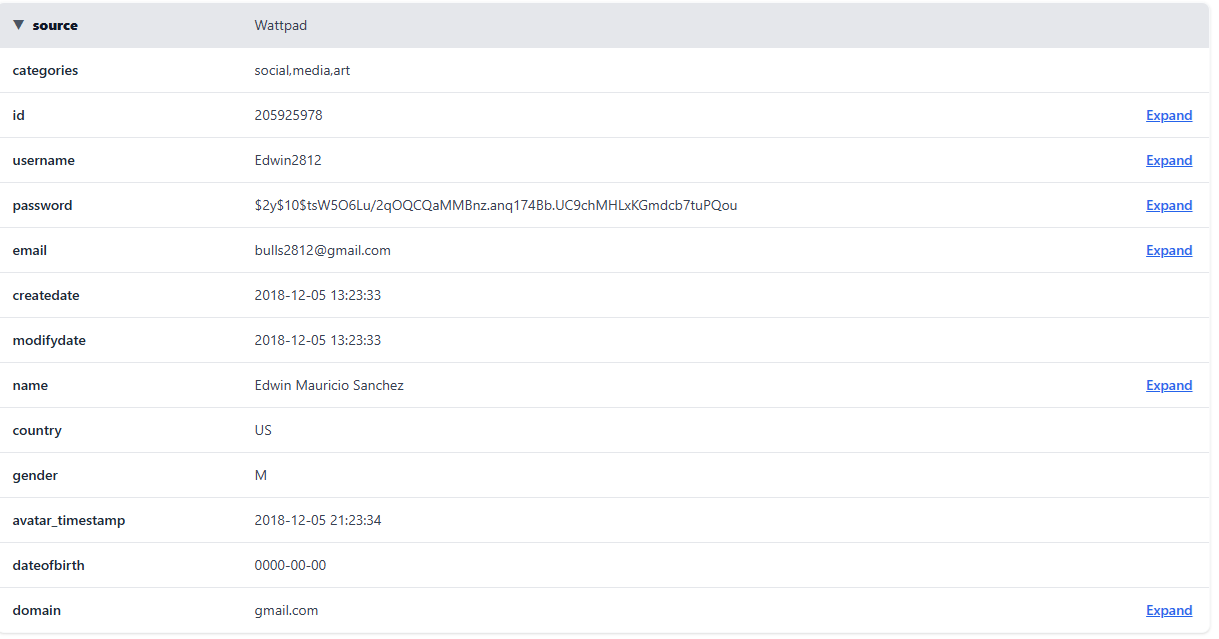The width and height of the screenshot is (1219, 639).
Task: Click the dateofbirth field label
Action: coord(48,565)
